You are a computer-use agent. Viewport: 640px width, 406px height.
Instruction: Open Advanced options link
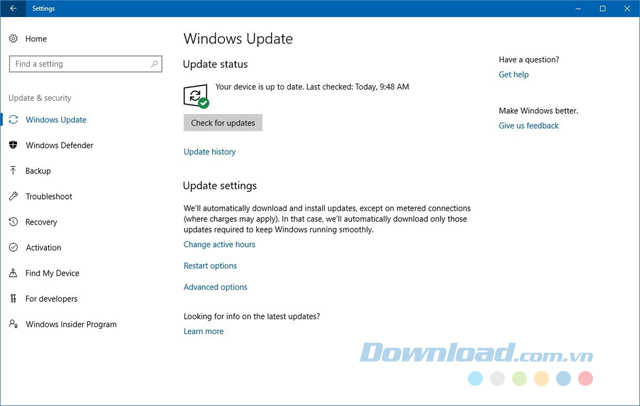[215, 287]
